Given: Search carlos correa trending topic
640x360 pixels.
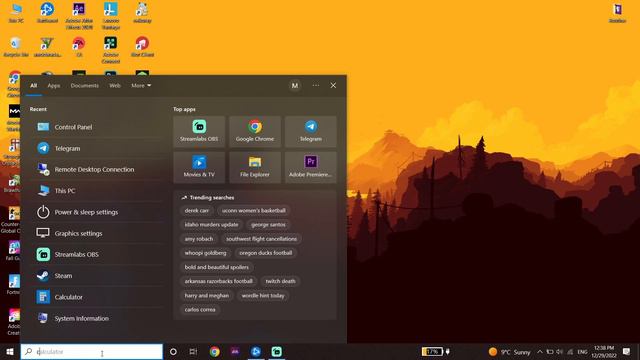Looking at the screenshot, I should (x=200, y=309).
